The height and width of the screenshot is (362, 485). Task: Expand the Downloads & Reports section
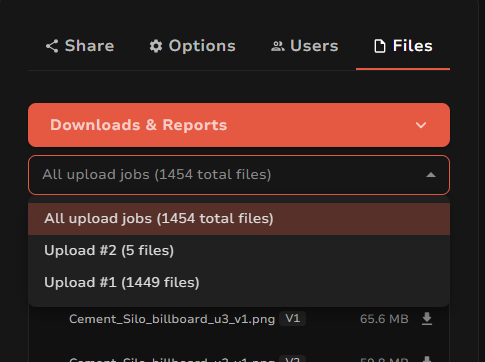[239, 125]
